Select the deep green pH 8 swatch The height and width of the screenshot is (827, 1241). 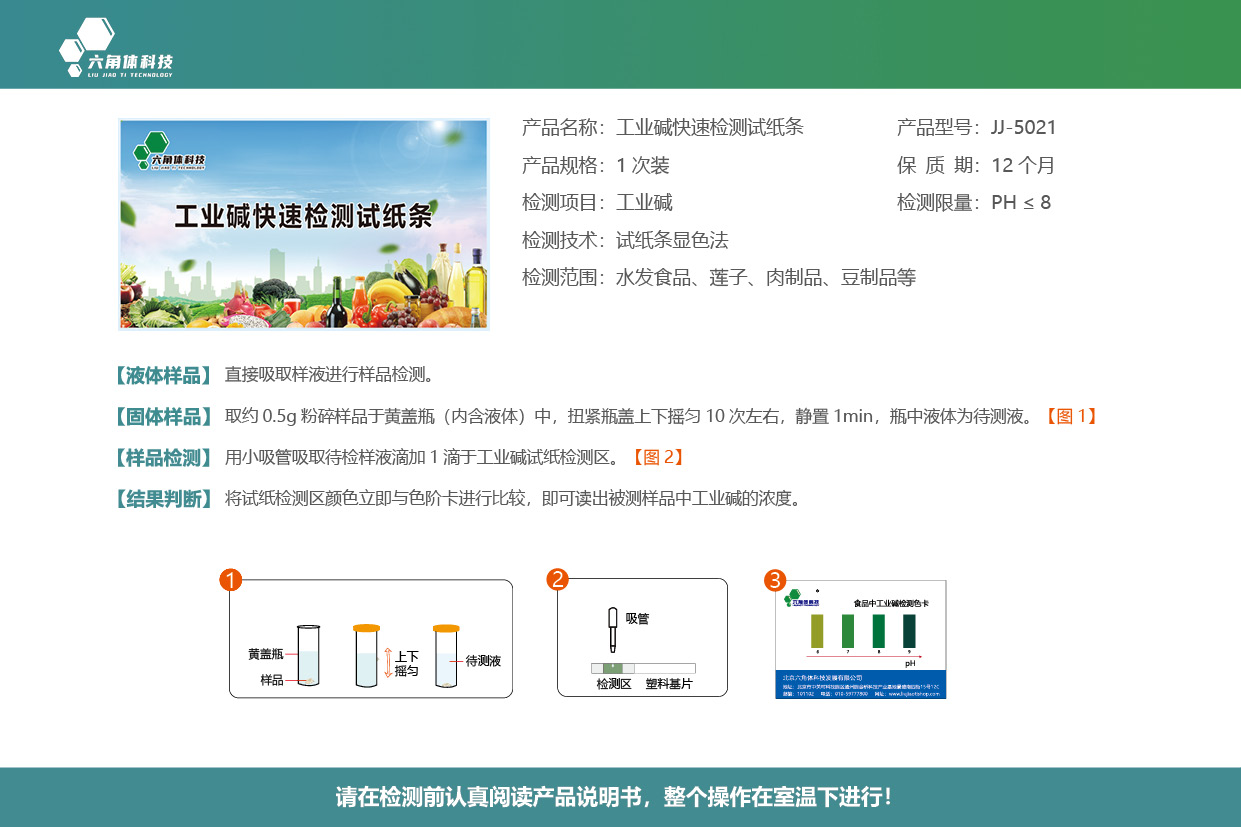click(x=879, y=631)
